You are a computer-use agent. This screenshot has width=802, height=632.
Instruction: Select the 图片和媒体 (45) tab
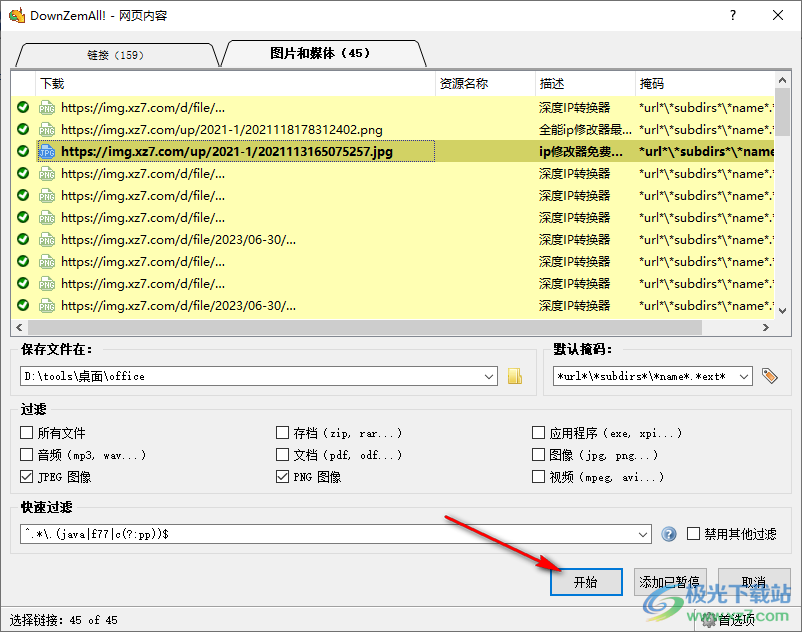click(321, 53)
